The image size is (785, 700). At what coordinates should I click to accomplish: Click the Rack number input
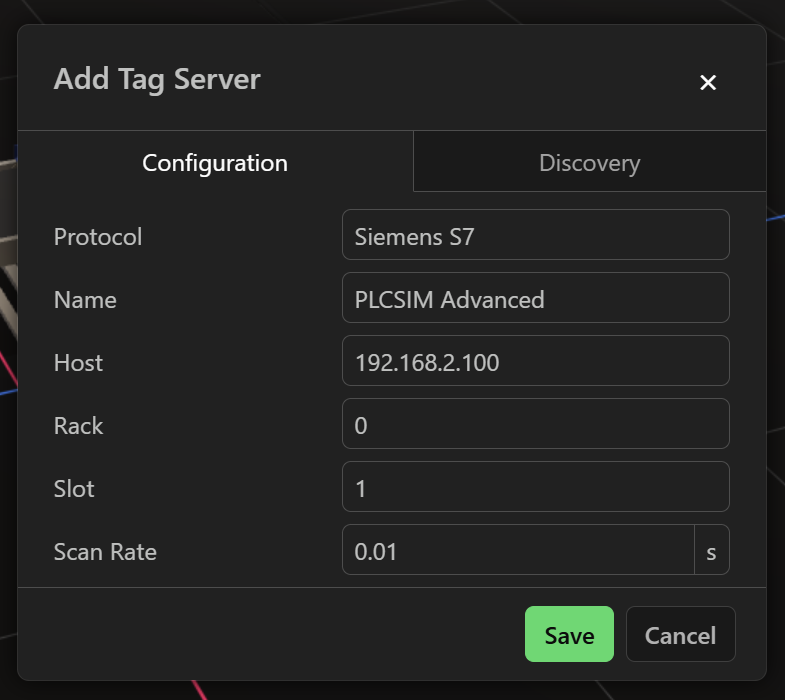point(535,424)
